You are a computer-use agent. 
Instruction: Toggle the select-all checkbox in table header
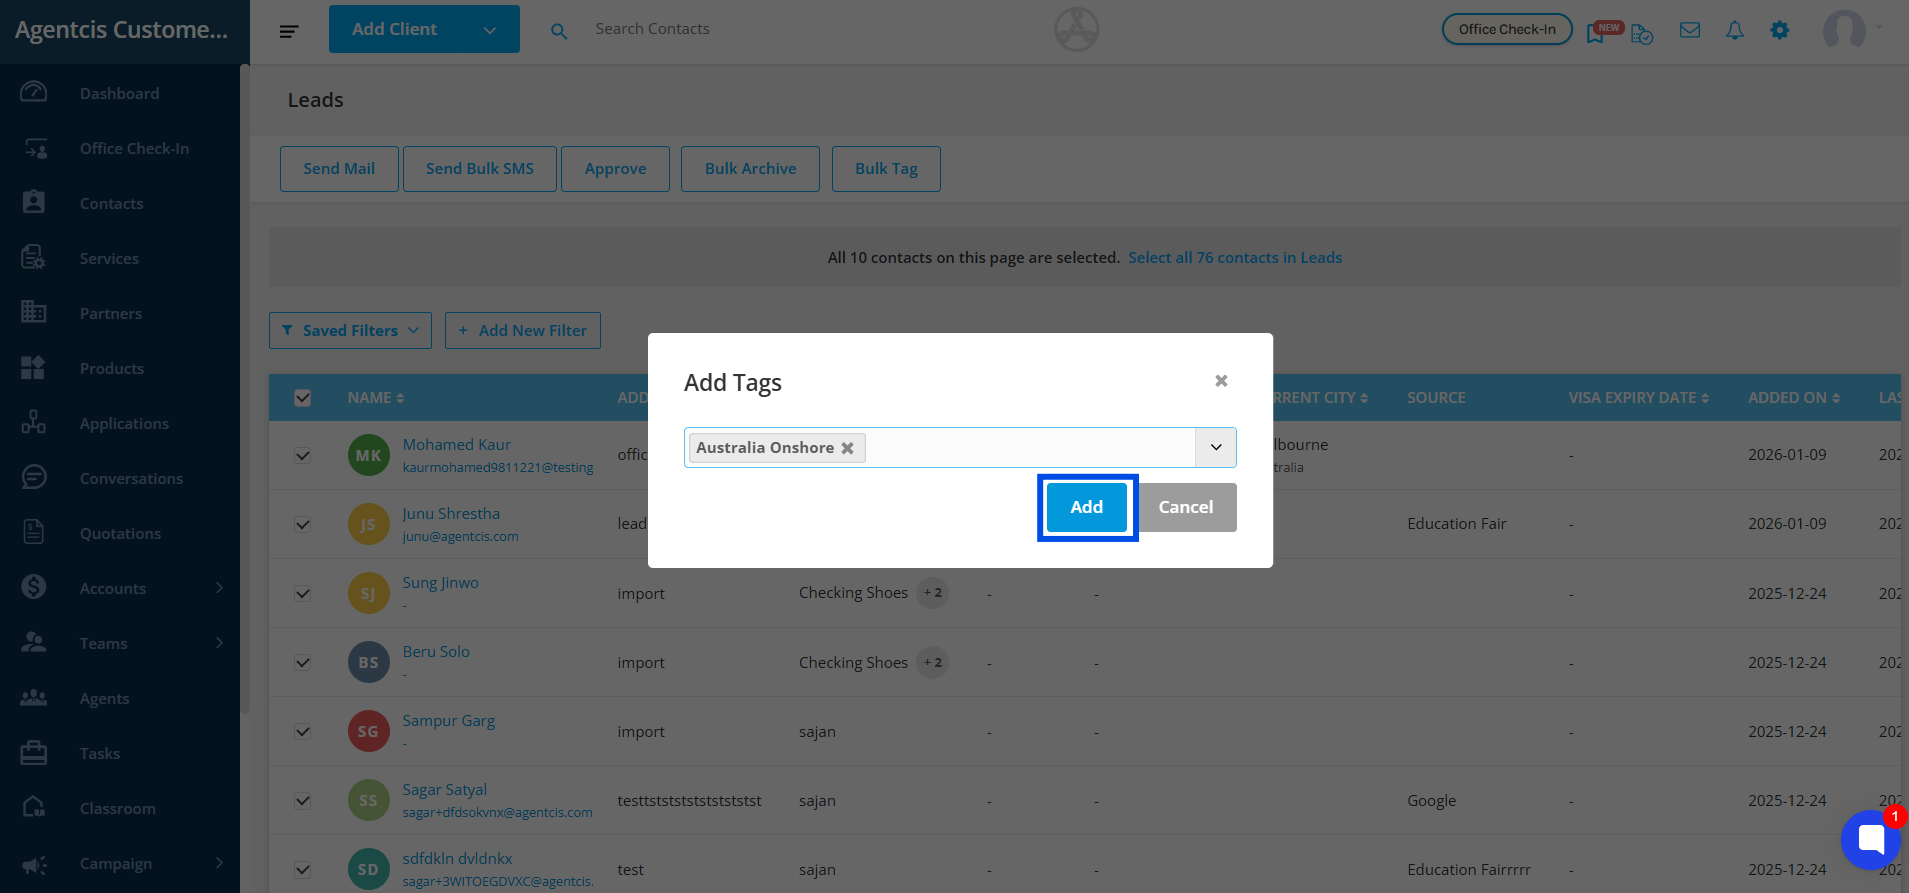(x=303, y=398)
